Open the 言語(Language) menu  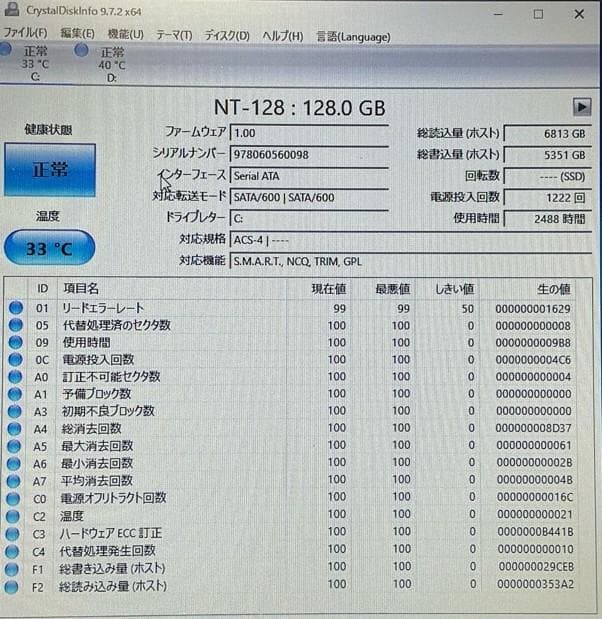click(353, 37)
